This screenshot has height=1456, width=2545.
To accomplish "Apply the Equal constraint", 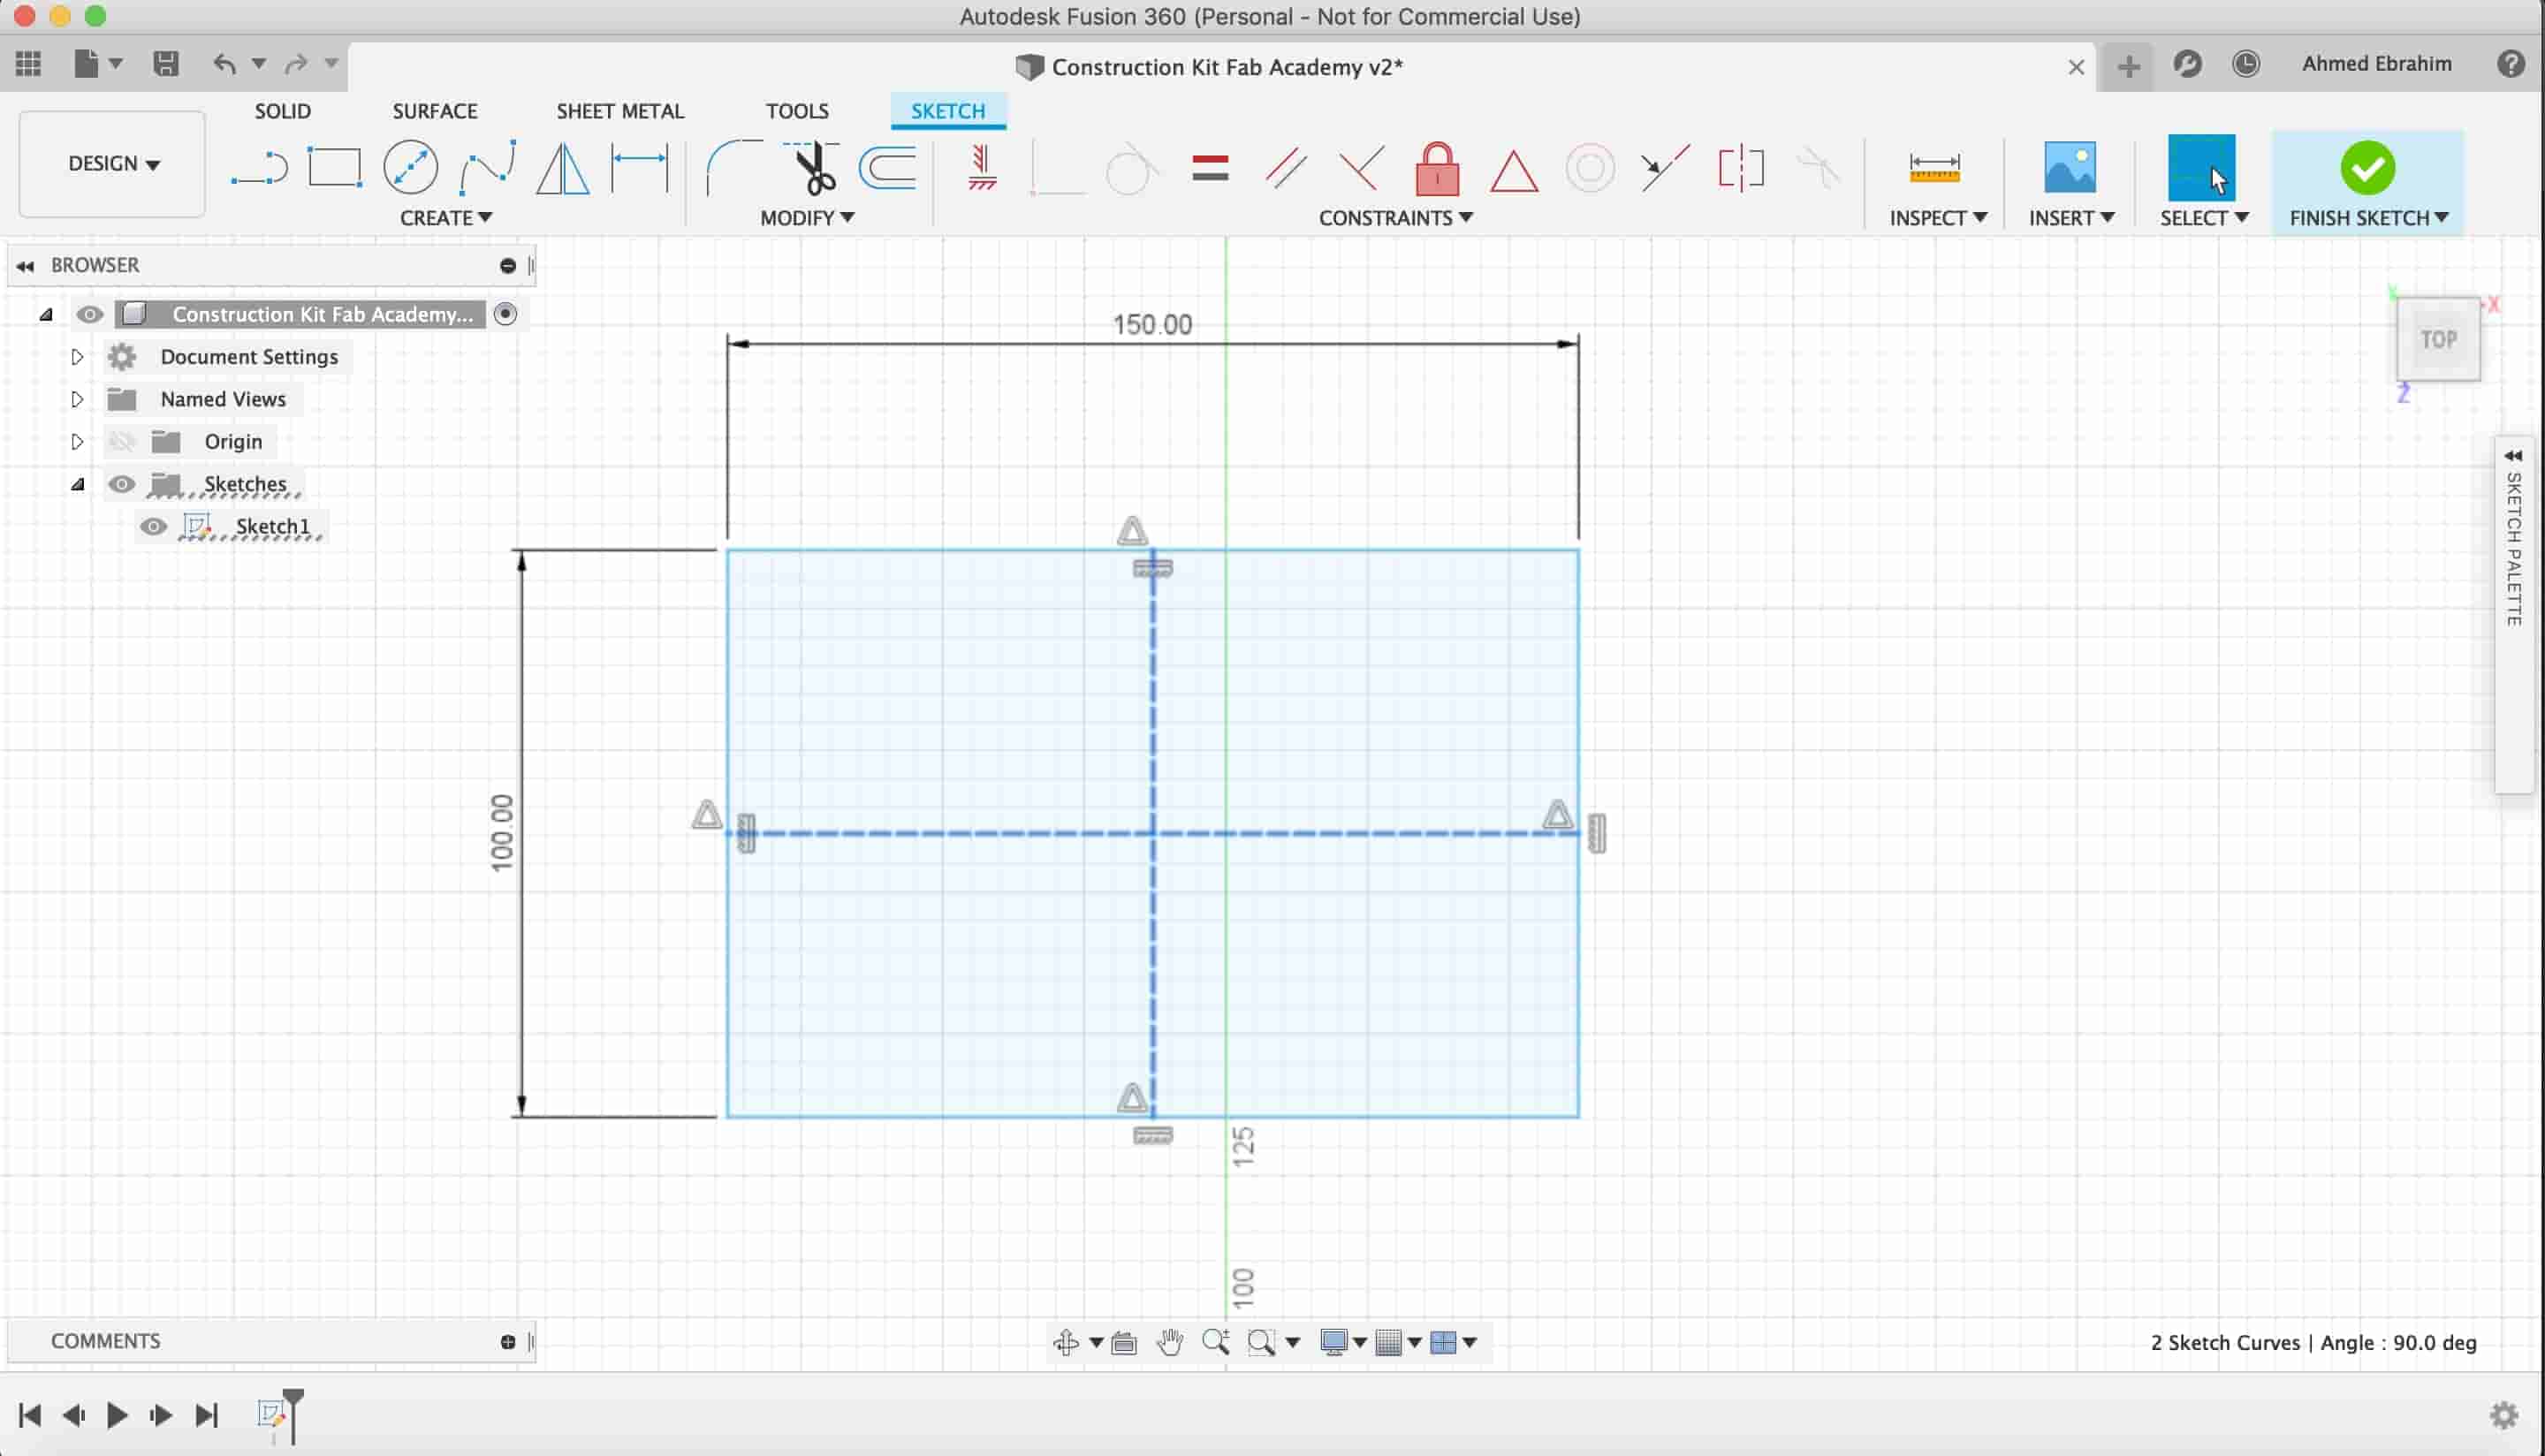I will [x=1210, y=168].
